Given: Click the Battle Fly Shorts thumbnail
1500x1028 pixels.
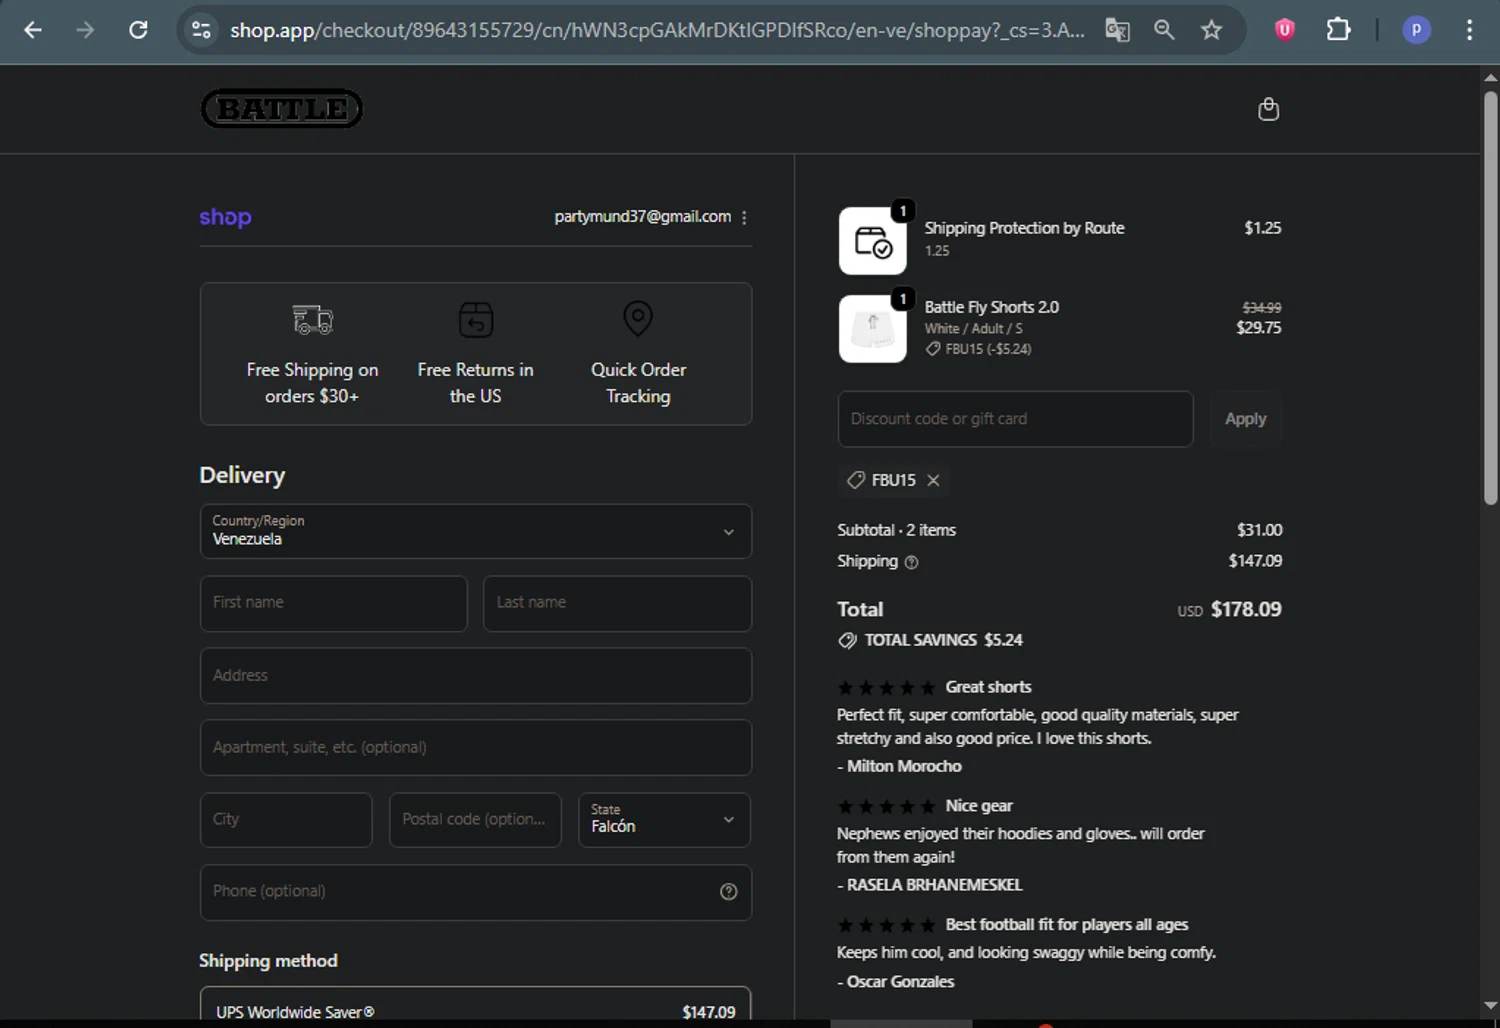Looking at the screenshot, I should tap(873, 329).
